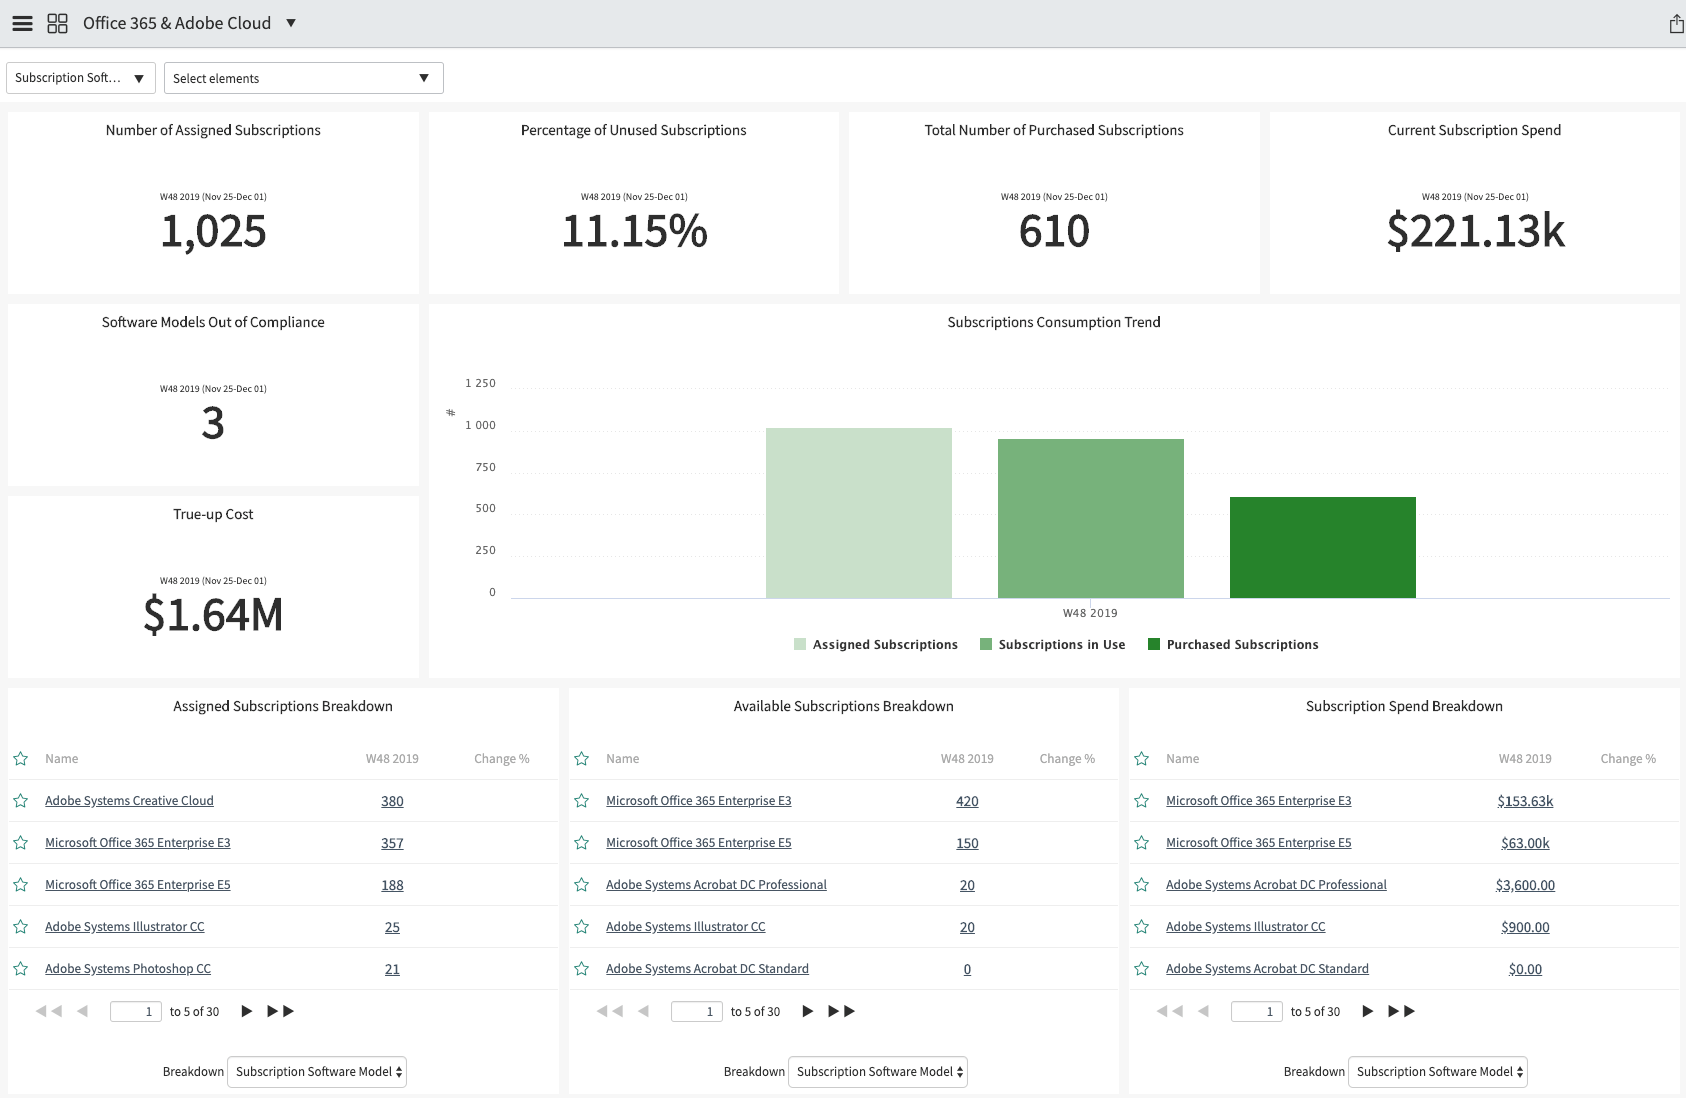Viewport: 1686px width, 1098px height.
Task: Go to next page in Available Subscriptions Breakdown
Action: point(807,1011)
